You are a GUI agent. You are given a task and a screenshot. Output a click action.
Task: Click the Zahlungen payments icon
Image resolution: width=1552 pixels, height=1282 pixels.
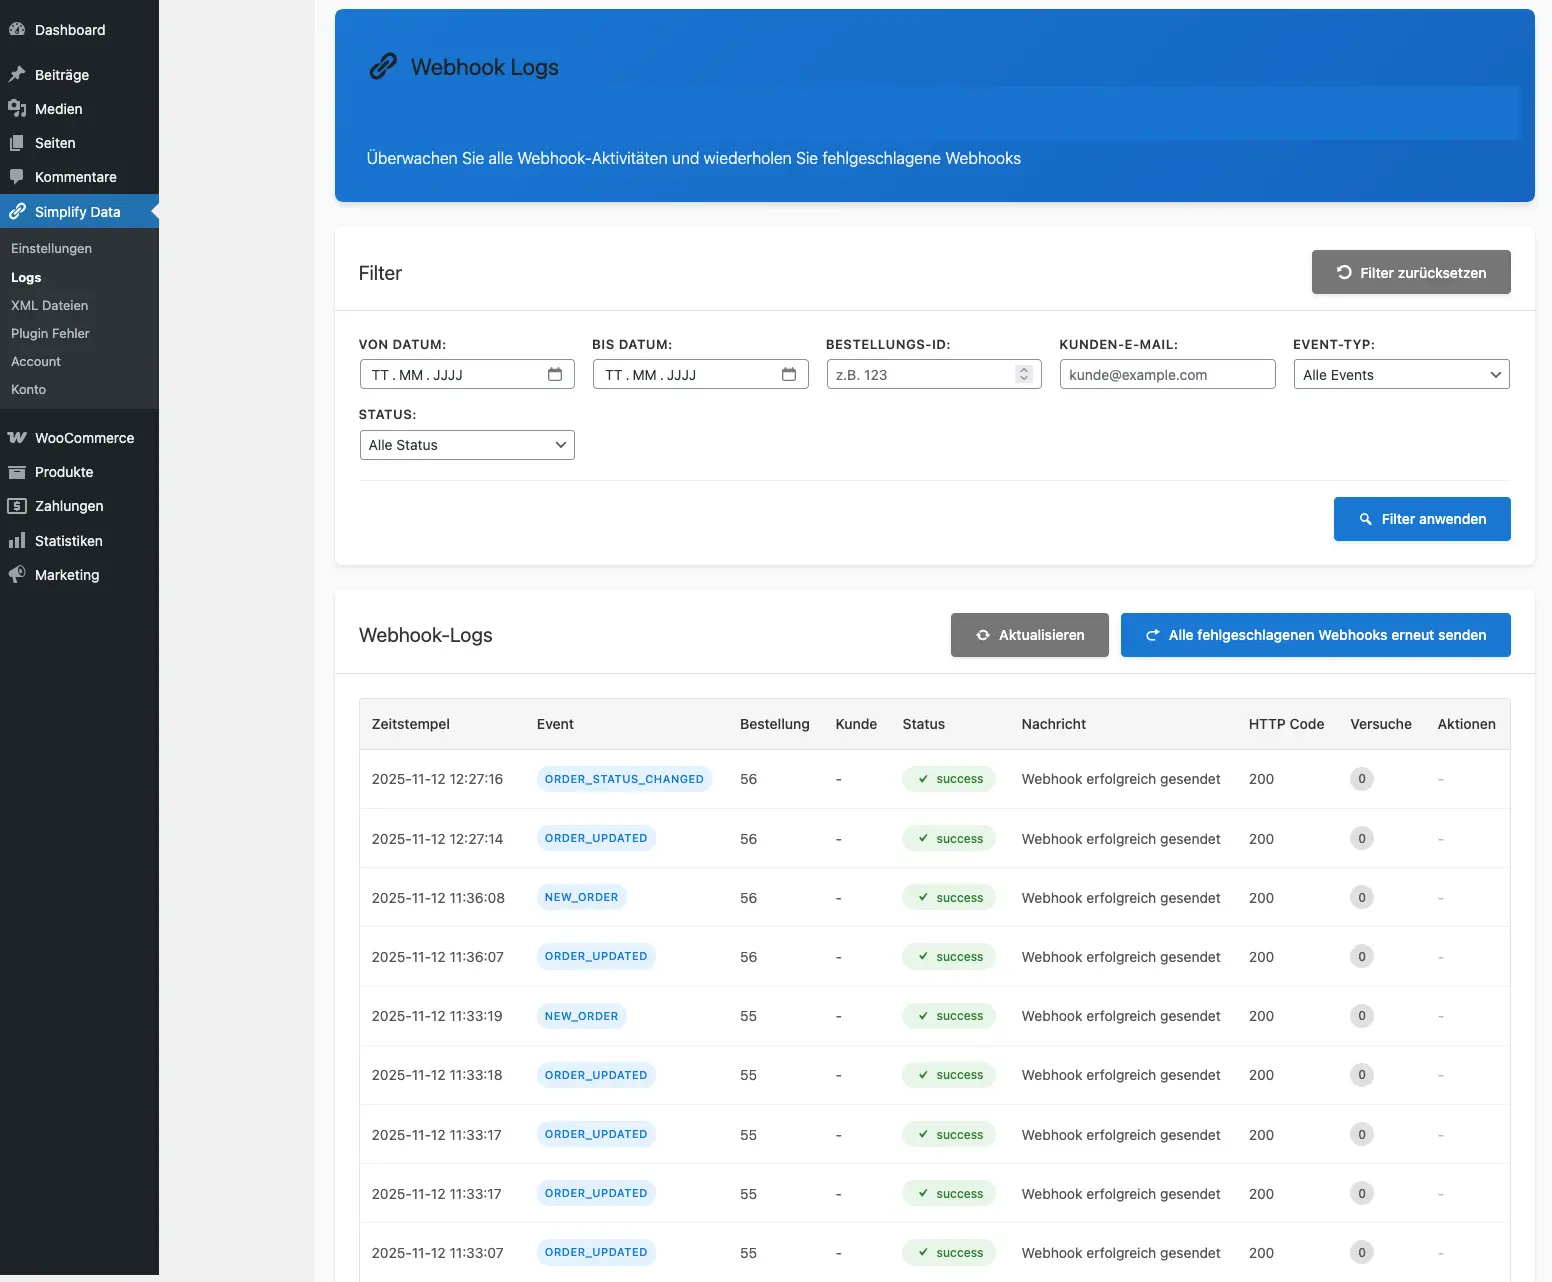coord(17,506)
